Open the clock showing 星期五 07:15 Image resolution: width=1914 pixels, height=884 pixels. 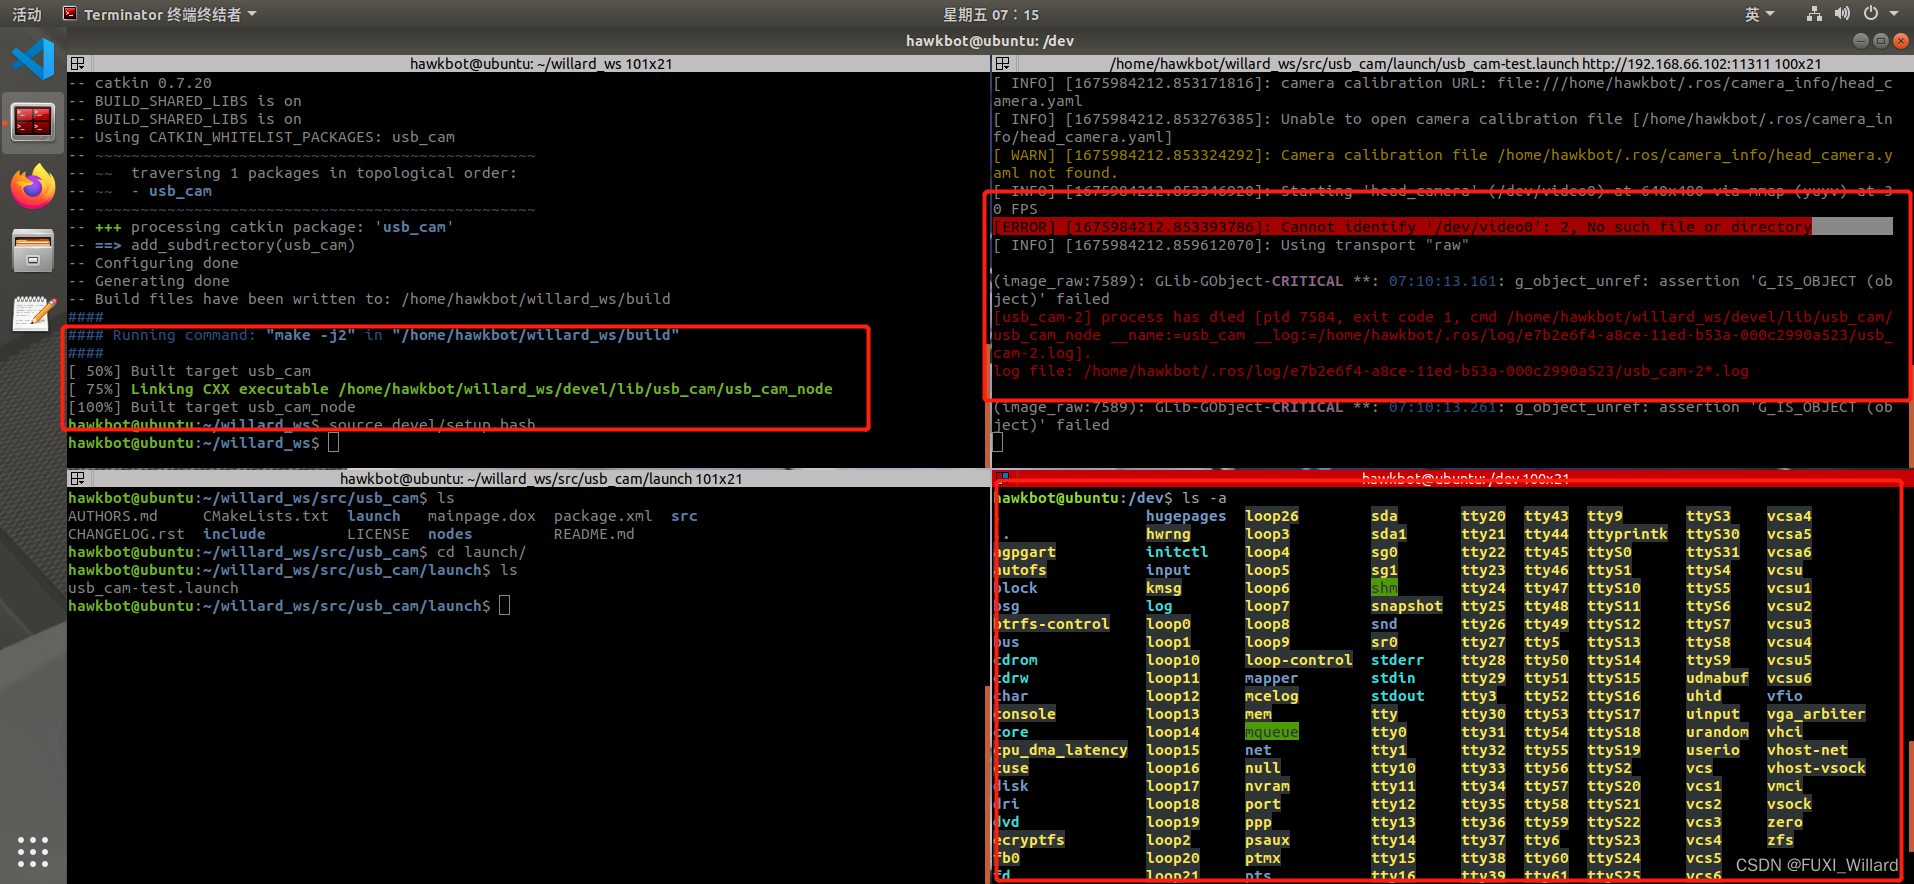991,14
